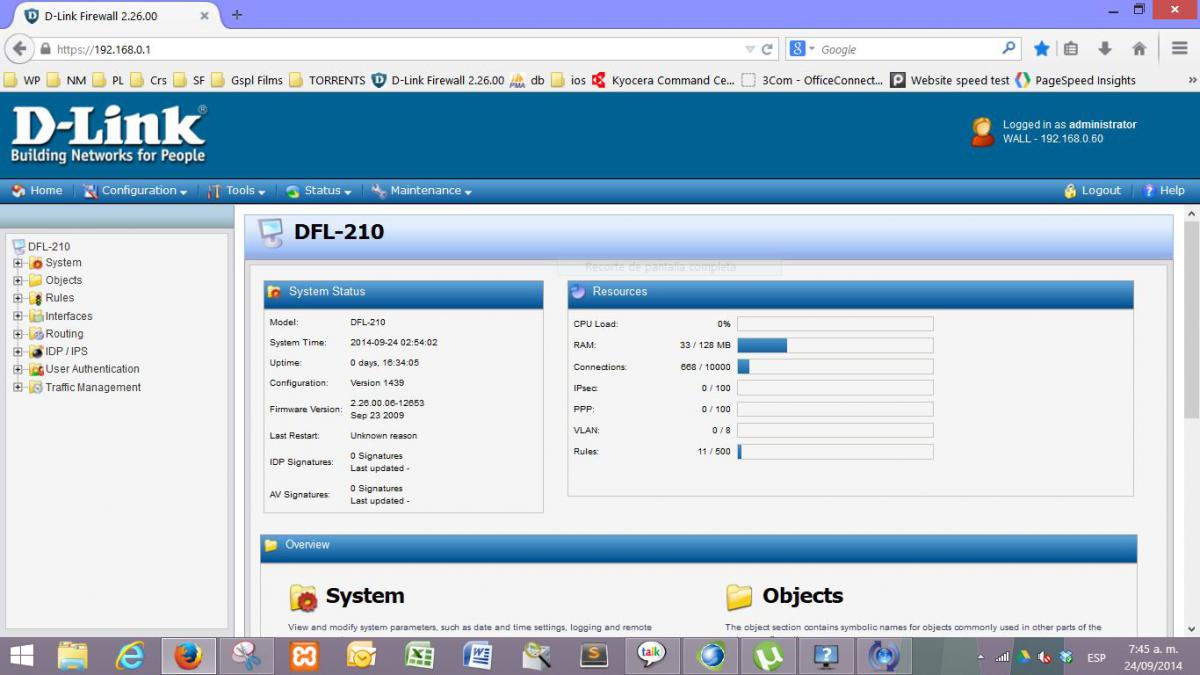Click the Home menu icon
Image resolution: width=1200 pixels, height=675 pixels.
[18, 191]
